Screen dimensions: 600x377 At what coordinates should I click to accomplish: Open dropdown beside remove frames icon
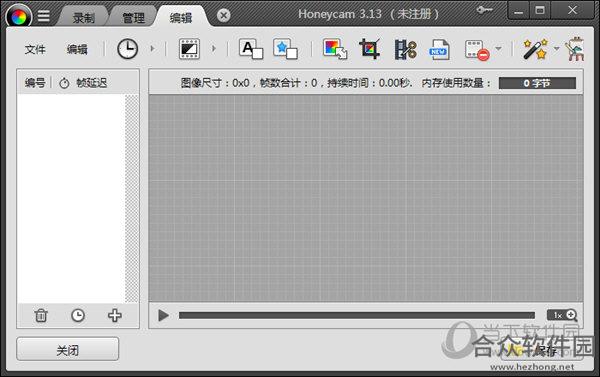[498, 49]
